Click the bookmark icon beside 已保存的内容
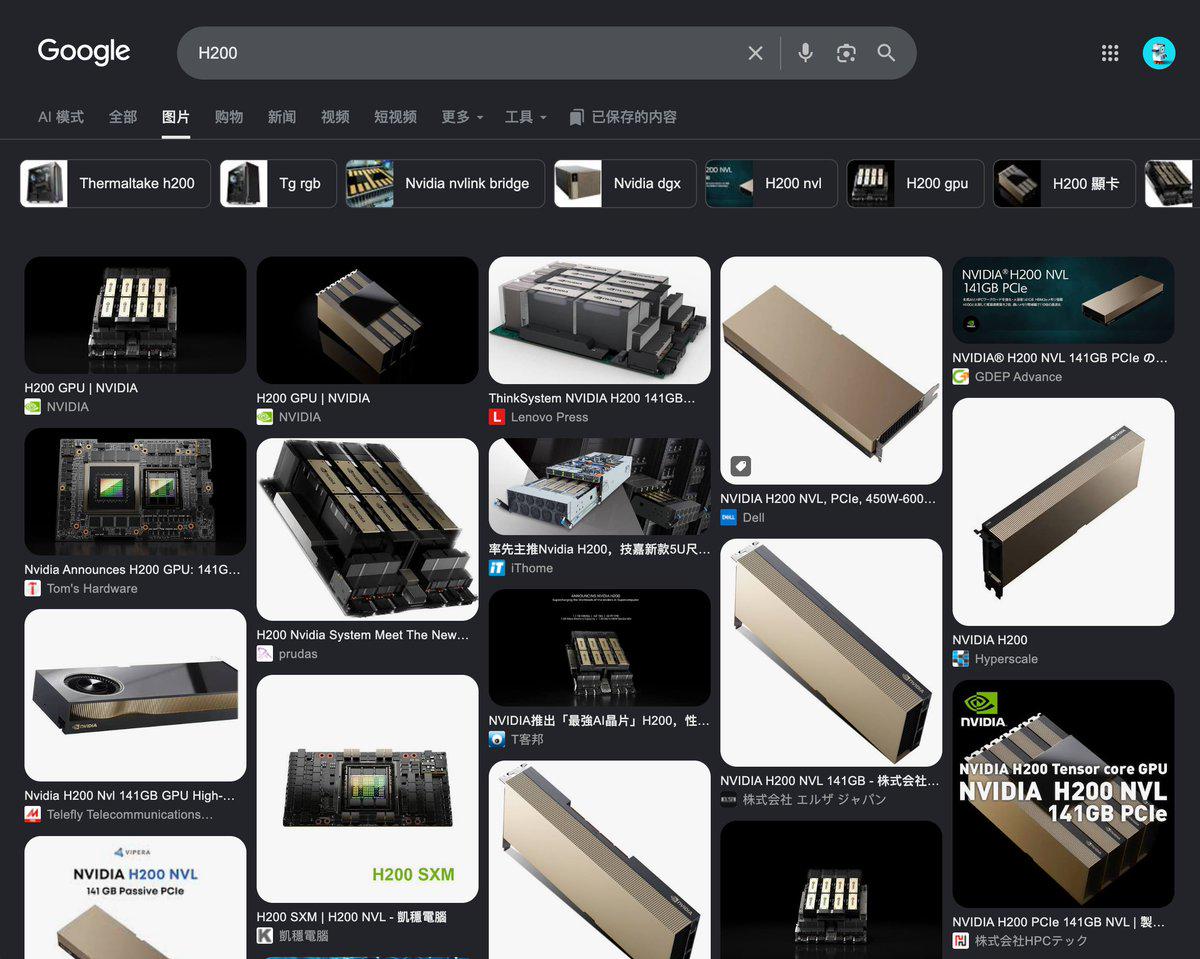 pos(576,117)
